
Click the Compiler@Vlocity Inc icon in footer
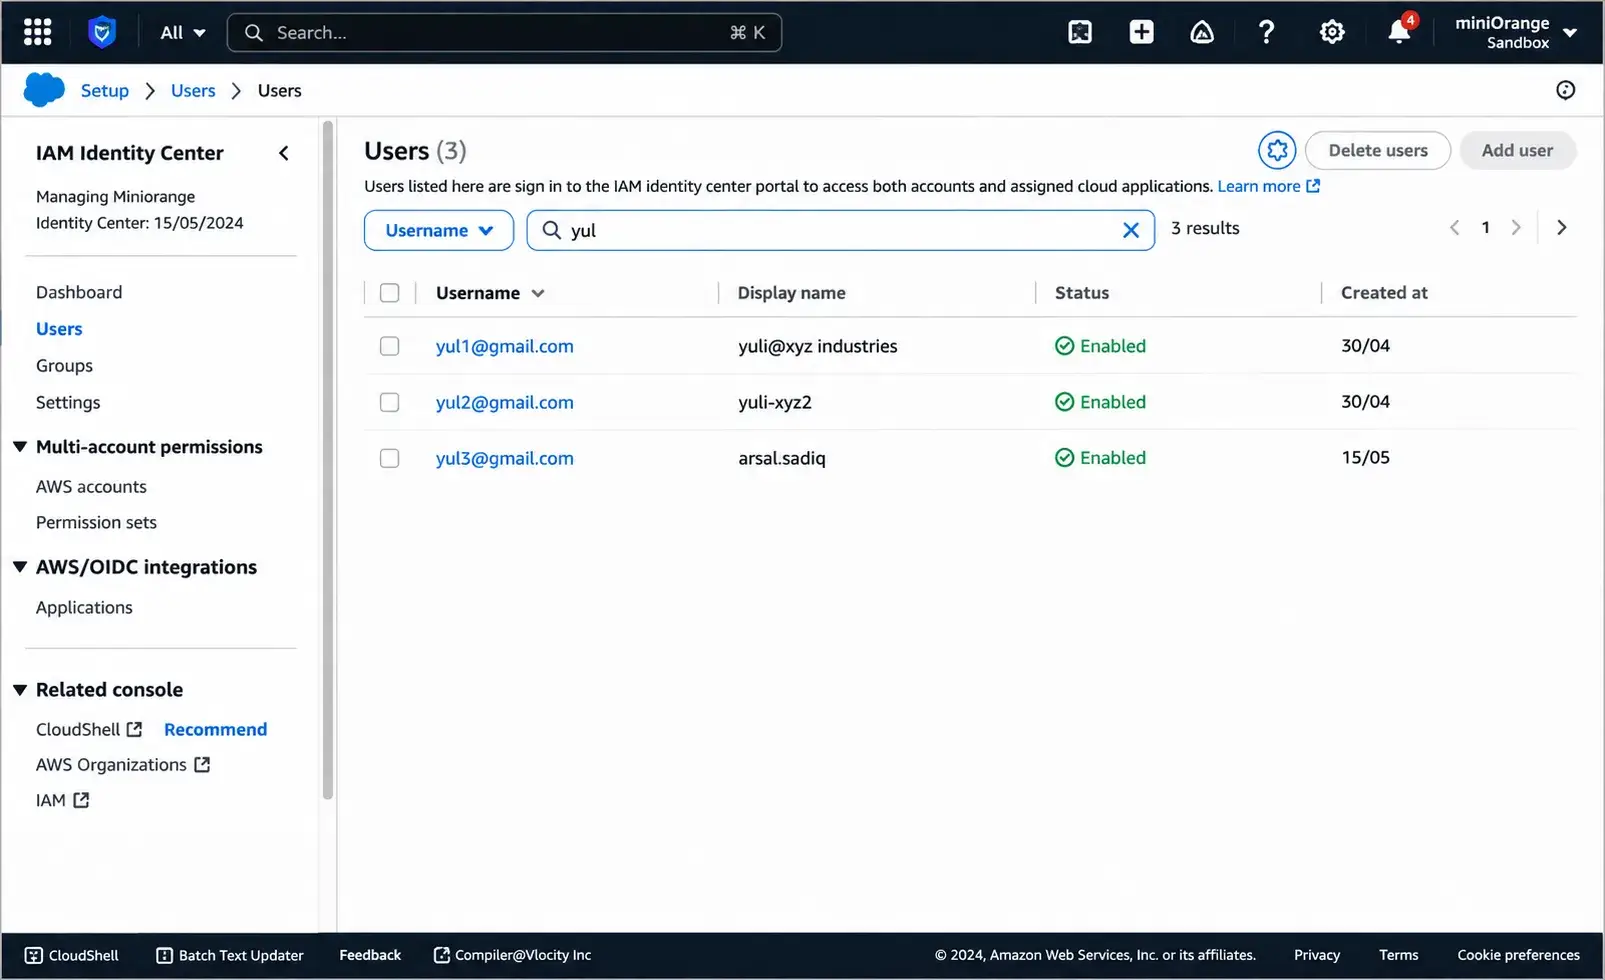(441, 955)
